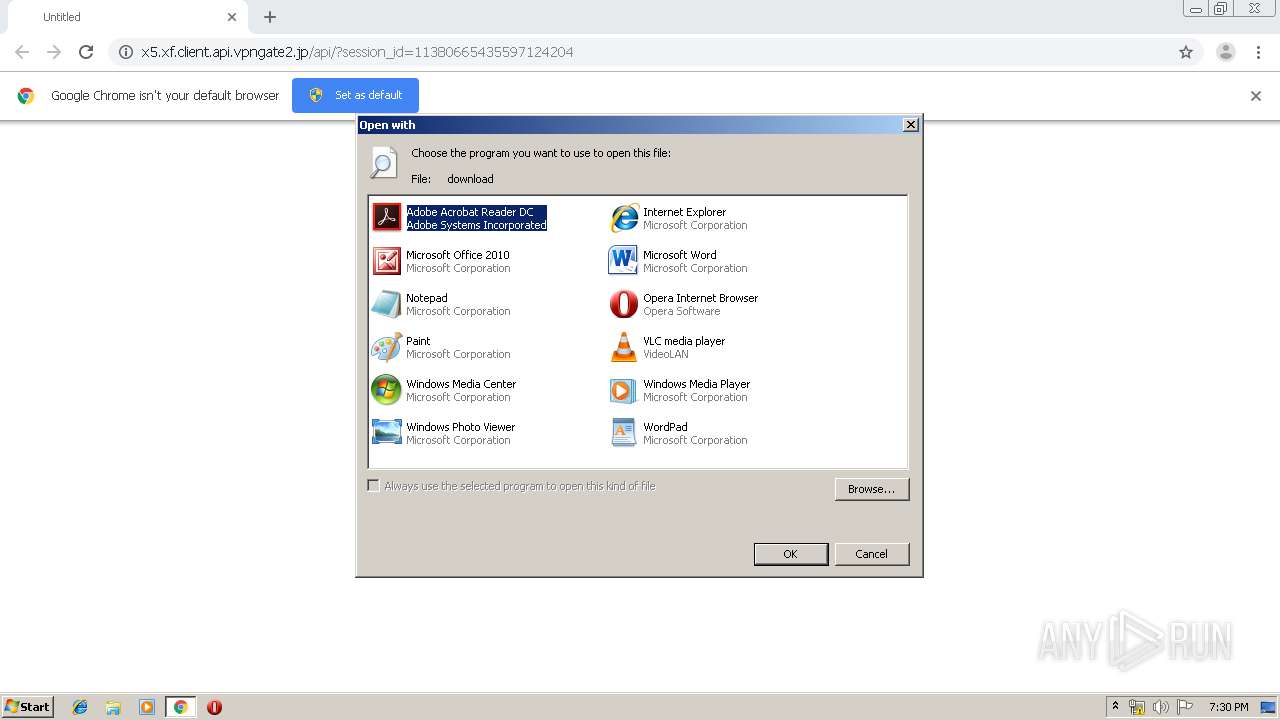Click the VideoLAN publisher label
The width and height of the screenshot is (1280, 720).
tap(666, 354)
